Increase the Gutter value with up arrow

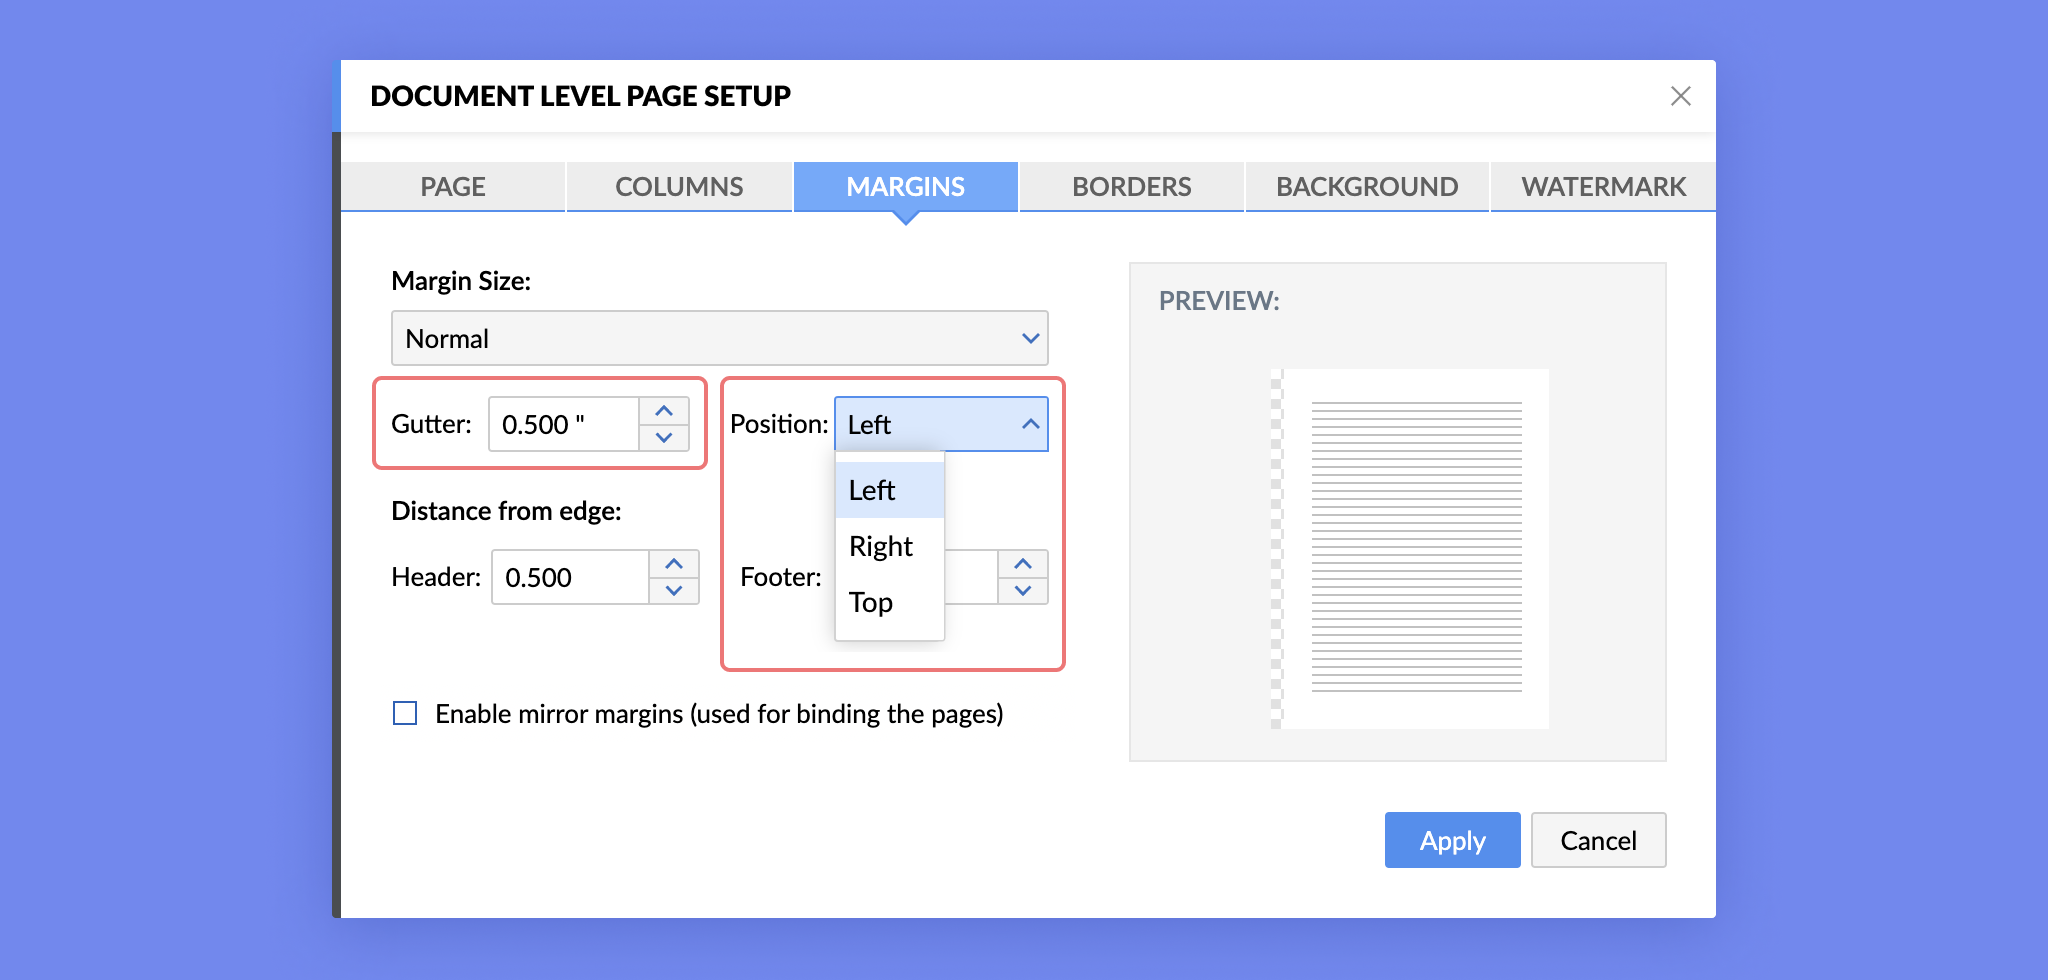664,411
